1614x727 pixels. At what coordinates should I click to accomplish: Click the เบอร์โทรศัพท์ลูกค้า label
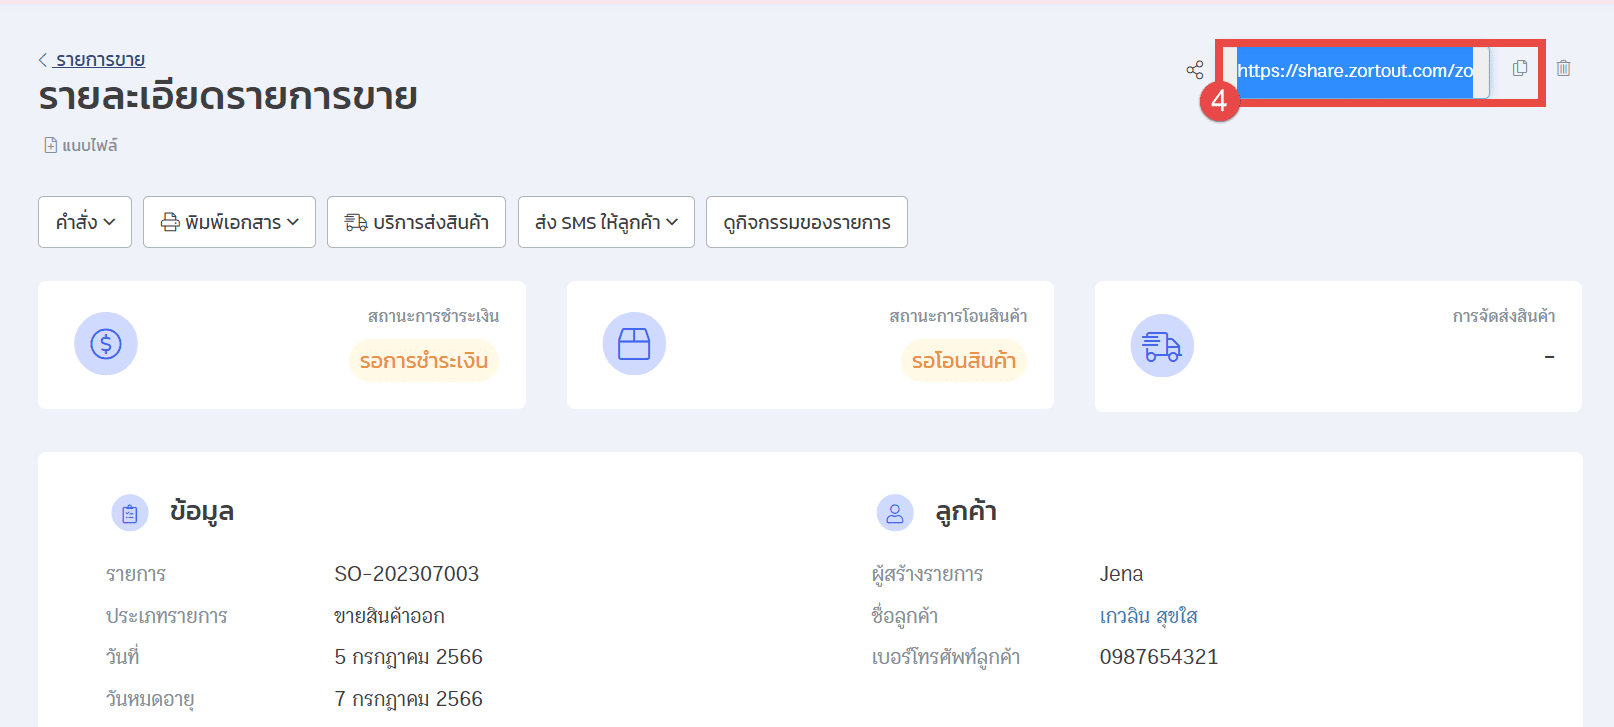946,657
